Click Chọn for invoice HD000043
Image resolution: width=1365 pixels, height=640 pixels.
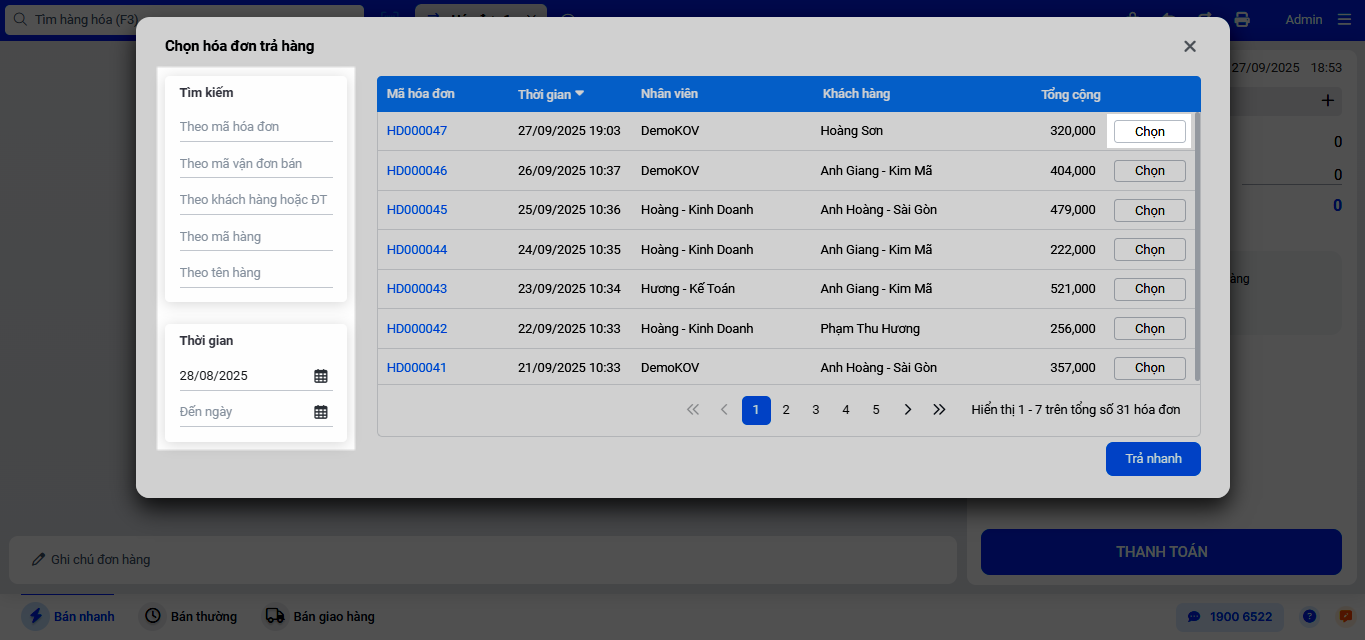(x=1150, y=289)
